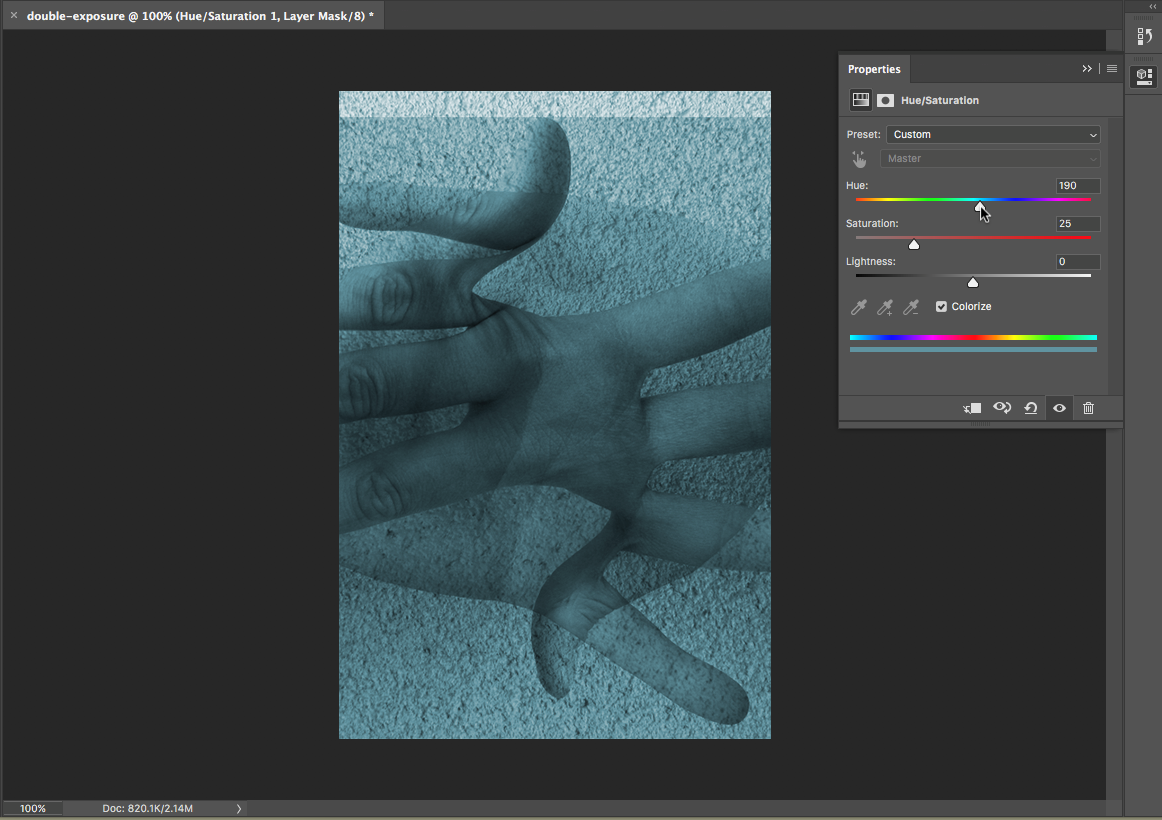Select the double-exposure document tab
This screenshot has width=1162, height=820.
tap(200, 16)
